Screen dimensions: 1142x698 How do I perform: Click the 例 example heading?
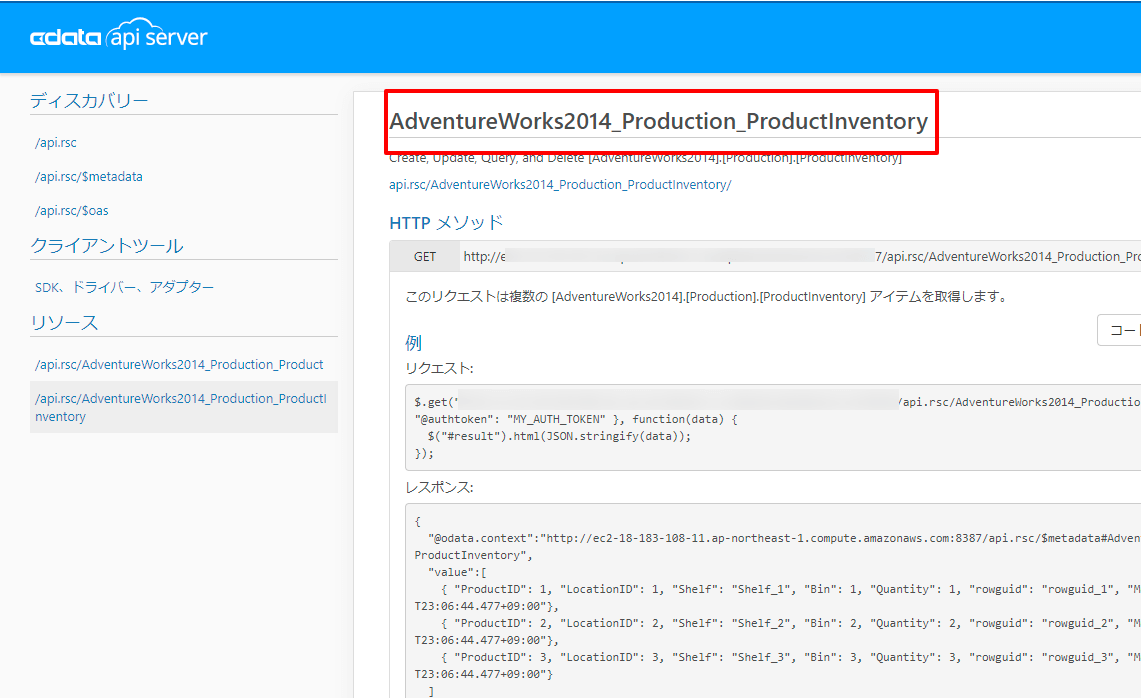tap(413, 343)
